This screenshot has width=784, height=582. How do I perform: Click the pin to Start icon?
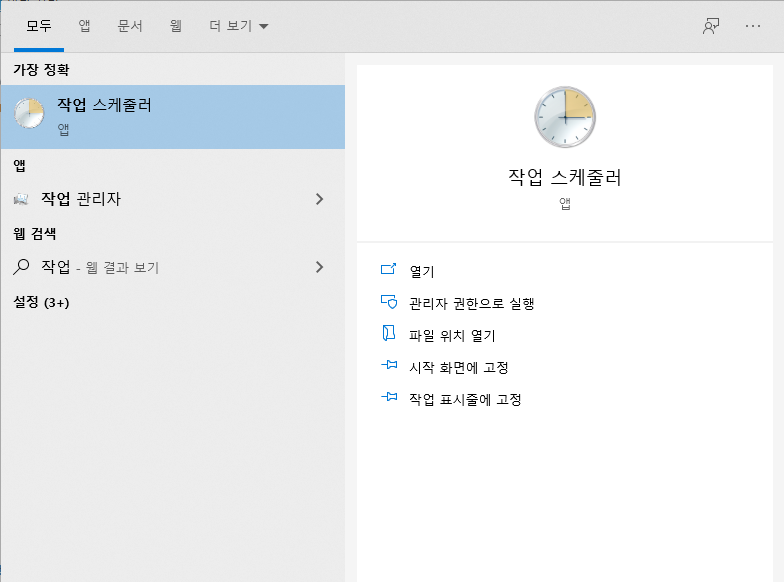pyautogui.click(x=389, y=365)
